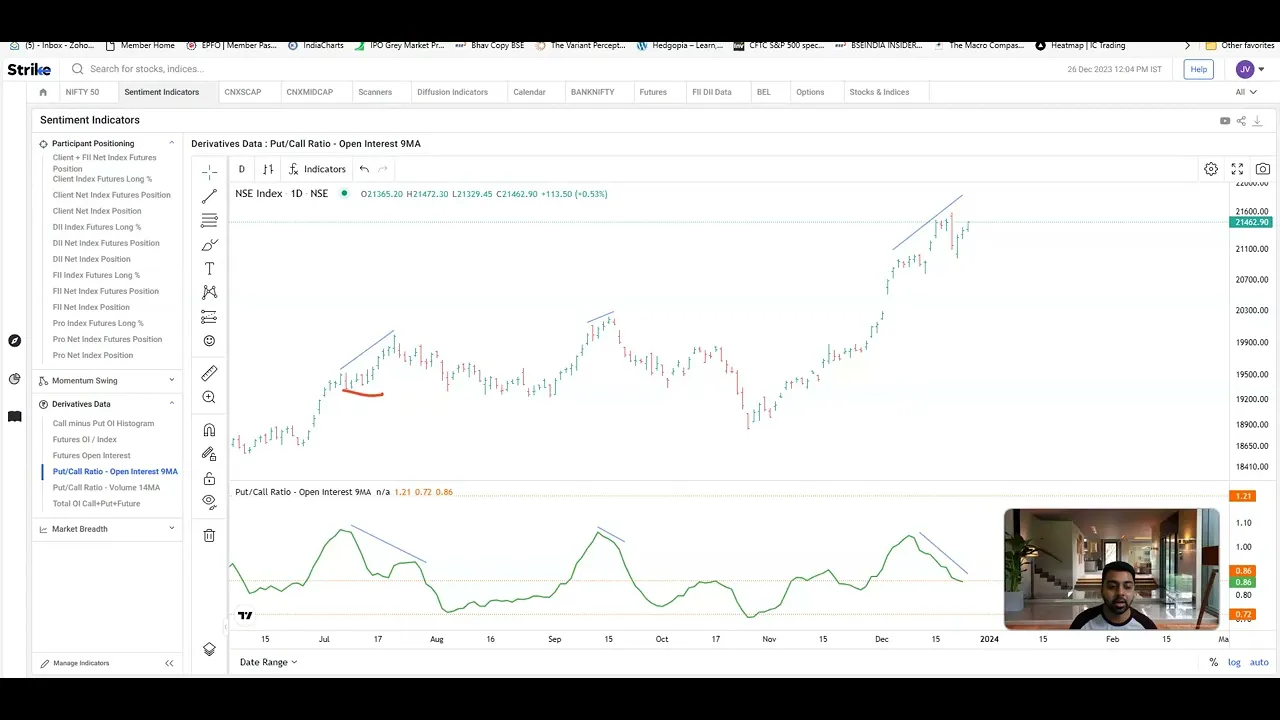Screen dimensions: 1280x720
Task: Select the crosshair cursor tool
Action: pos(209,172)
